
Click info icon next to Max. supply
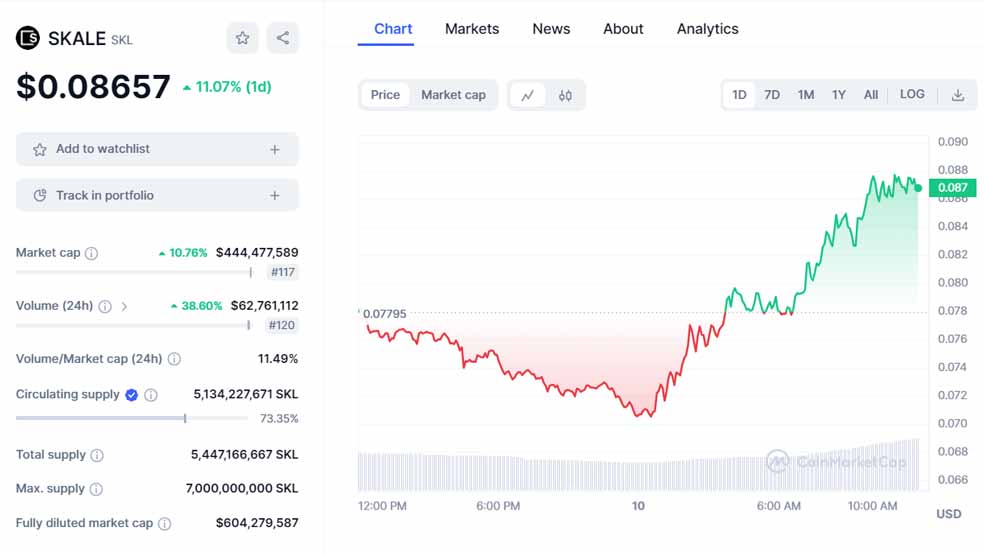click(97, 489)
